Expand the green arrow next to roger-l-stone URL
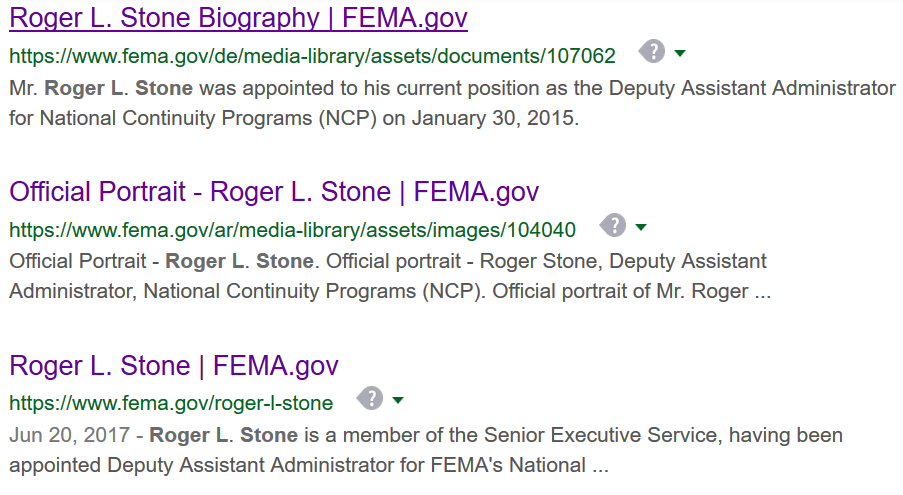This screenshot has height=495, width=903. pos(398,400)
